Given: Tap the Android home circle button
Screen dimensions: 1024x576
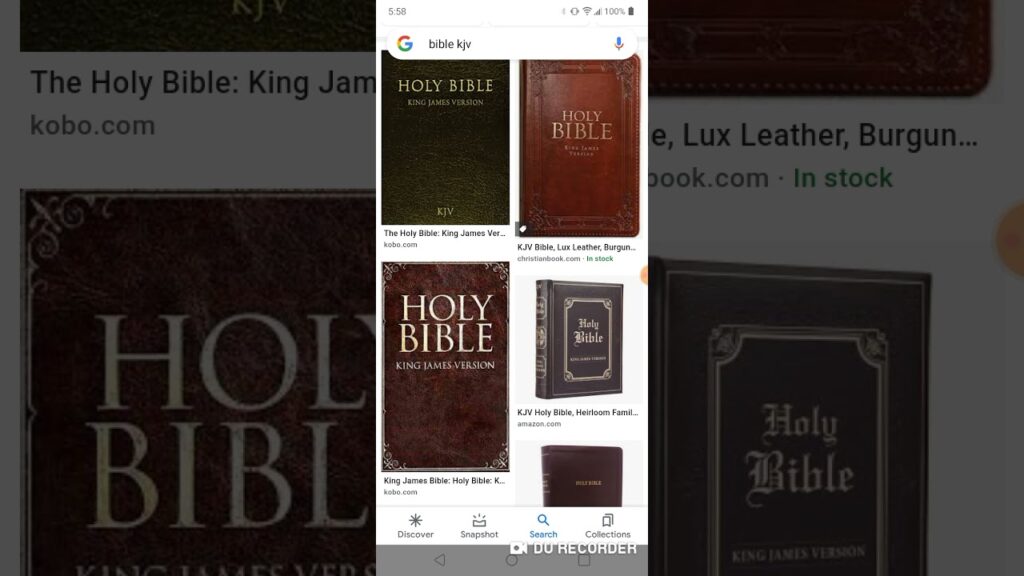Looking at the screenshot, I should (x=512, y=560).
